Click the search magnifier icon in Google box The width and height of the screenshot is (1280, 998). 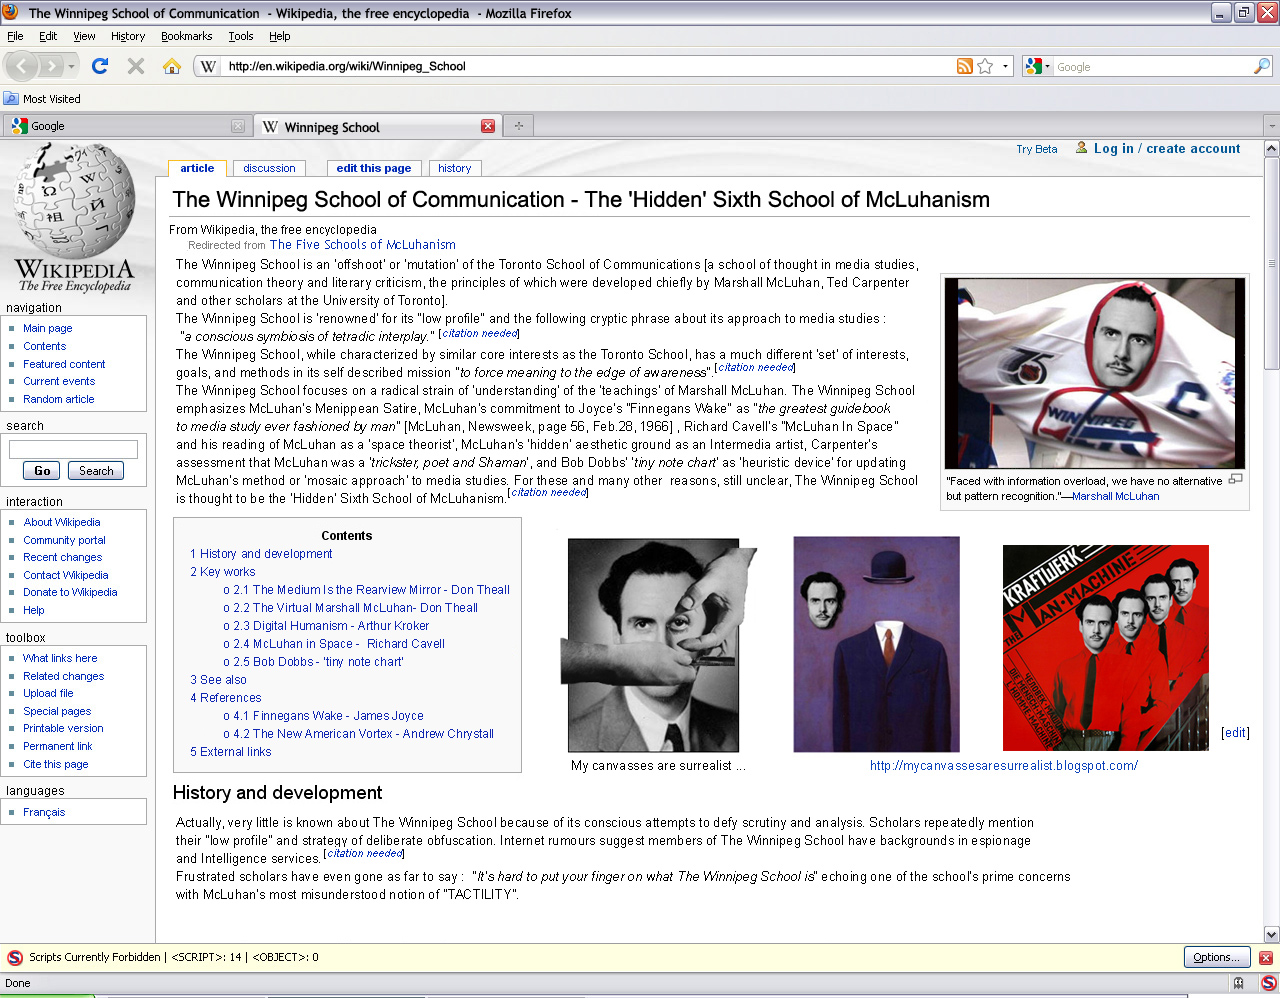pyautogui.click(x=1262, y=66)
